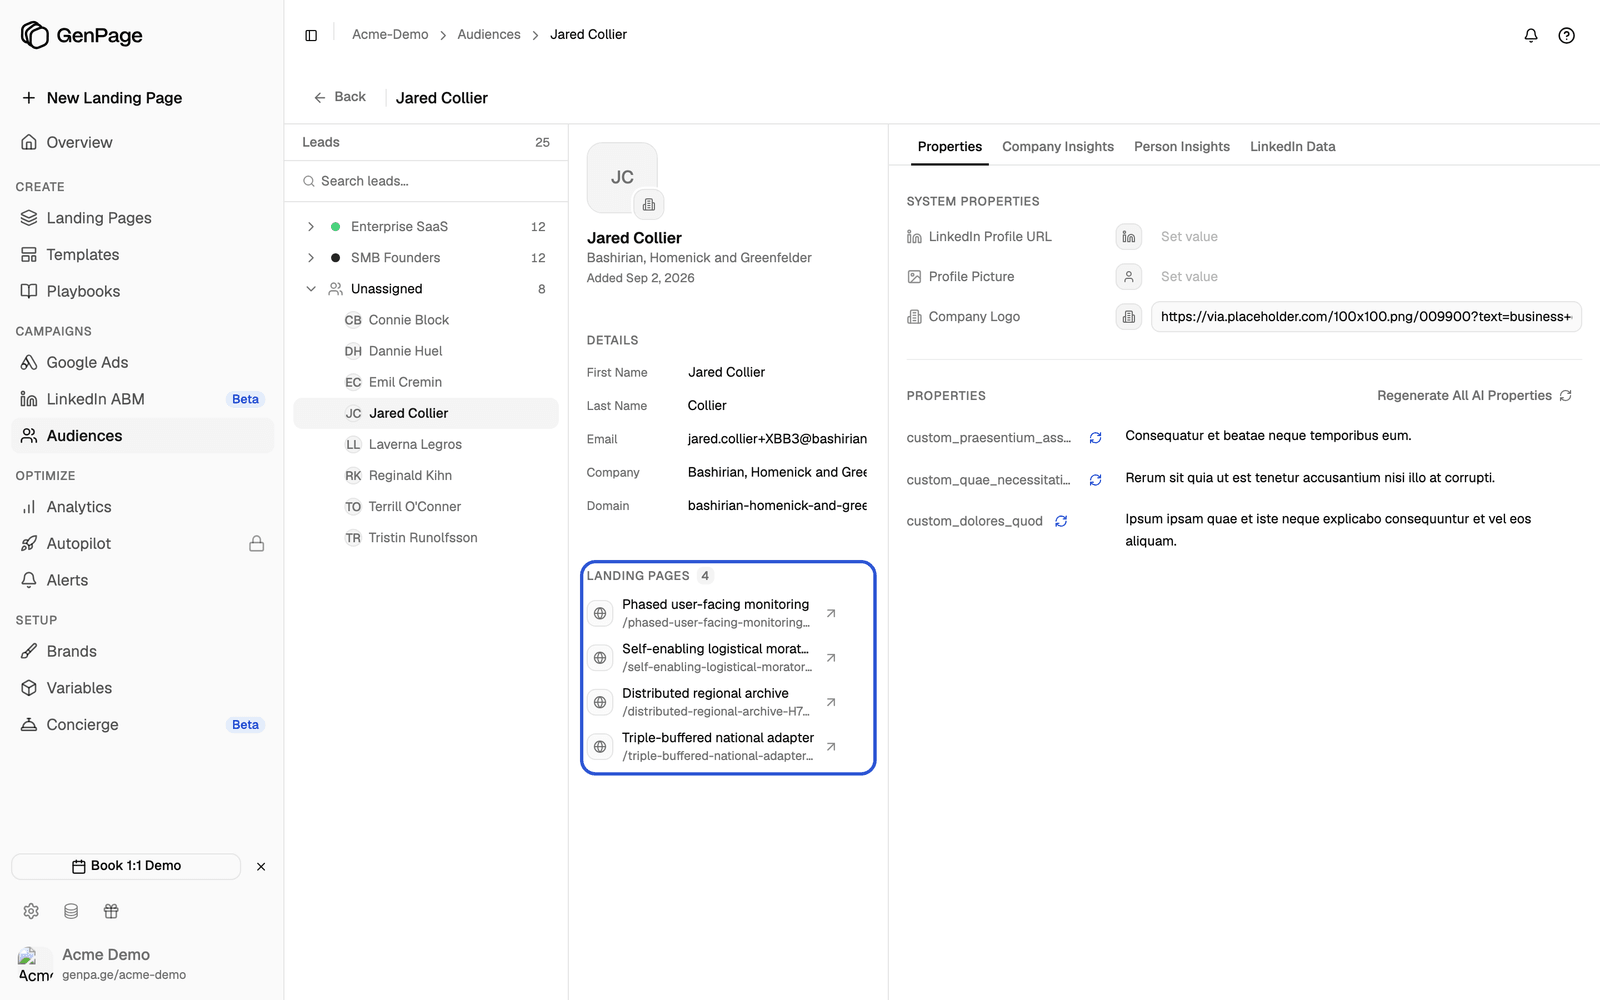Open LinkedIn Data tab
This screenshot has width=1600, height=1000.
coord(1293,147)
